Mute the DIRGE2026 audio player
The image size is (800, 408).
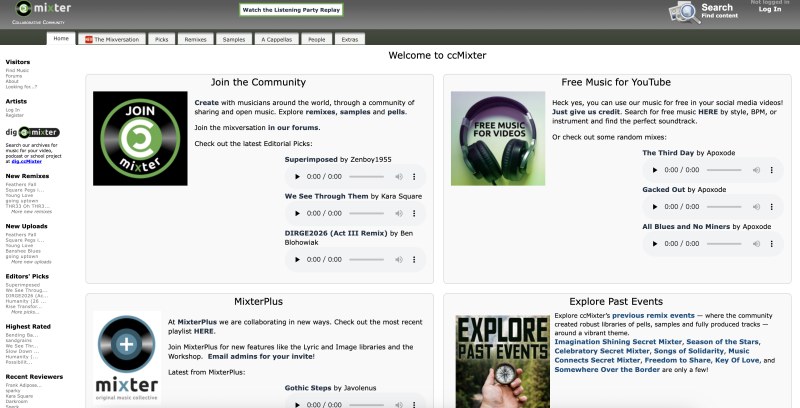tap(399, 260)
